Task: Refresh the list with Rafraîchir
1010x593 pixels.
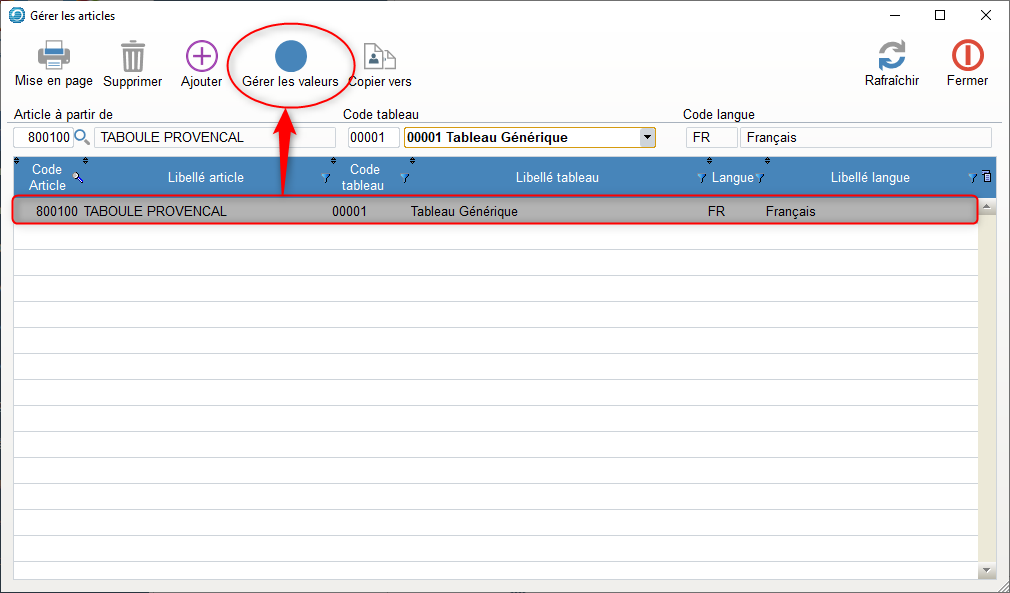Action: click(x=891, y=56)
